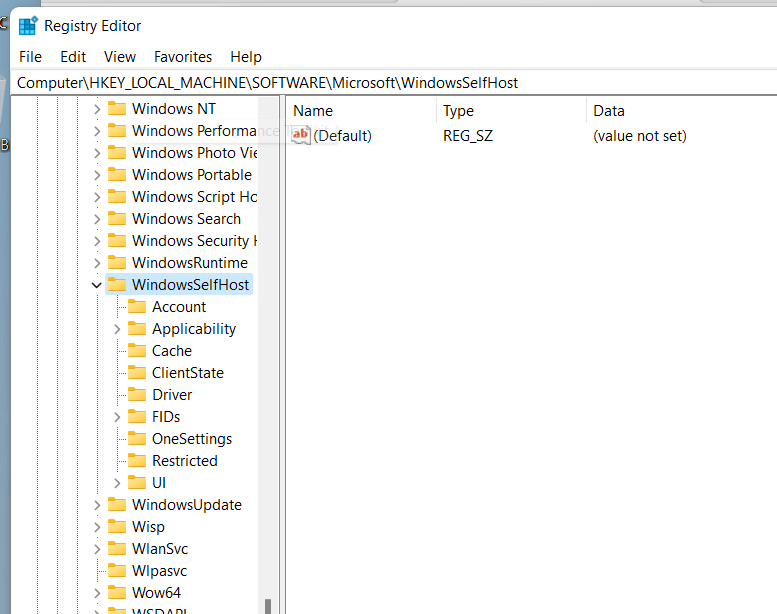Select the WlanSvc key
777x614 pixels.
click(160, 549)
